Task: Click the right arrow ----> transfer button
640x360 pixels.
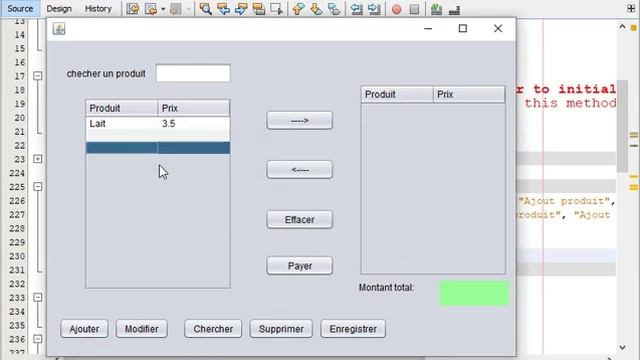Action: (x=300, y=120)
